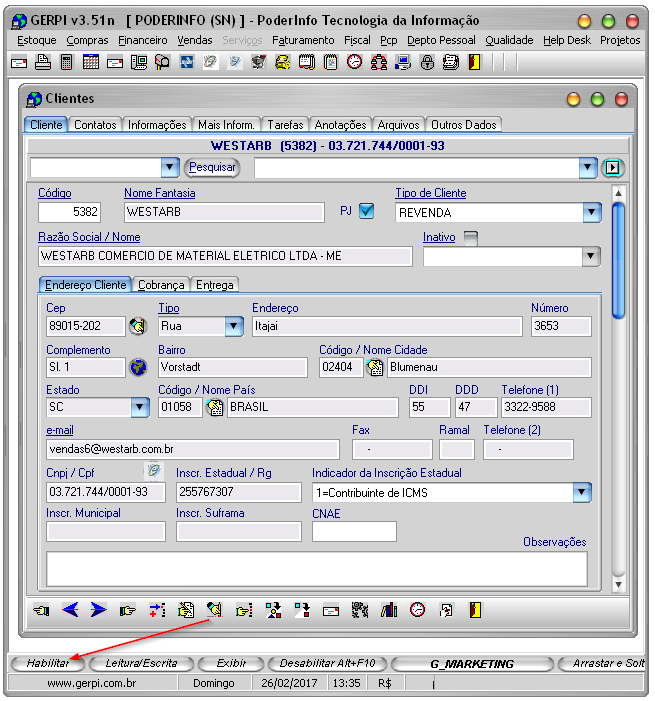Click into the Observações text area
Screen dimensions: 655x701
(317, 569)
